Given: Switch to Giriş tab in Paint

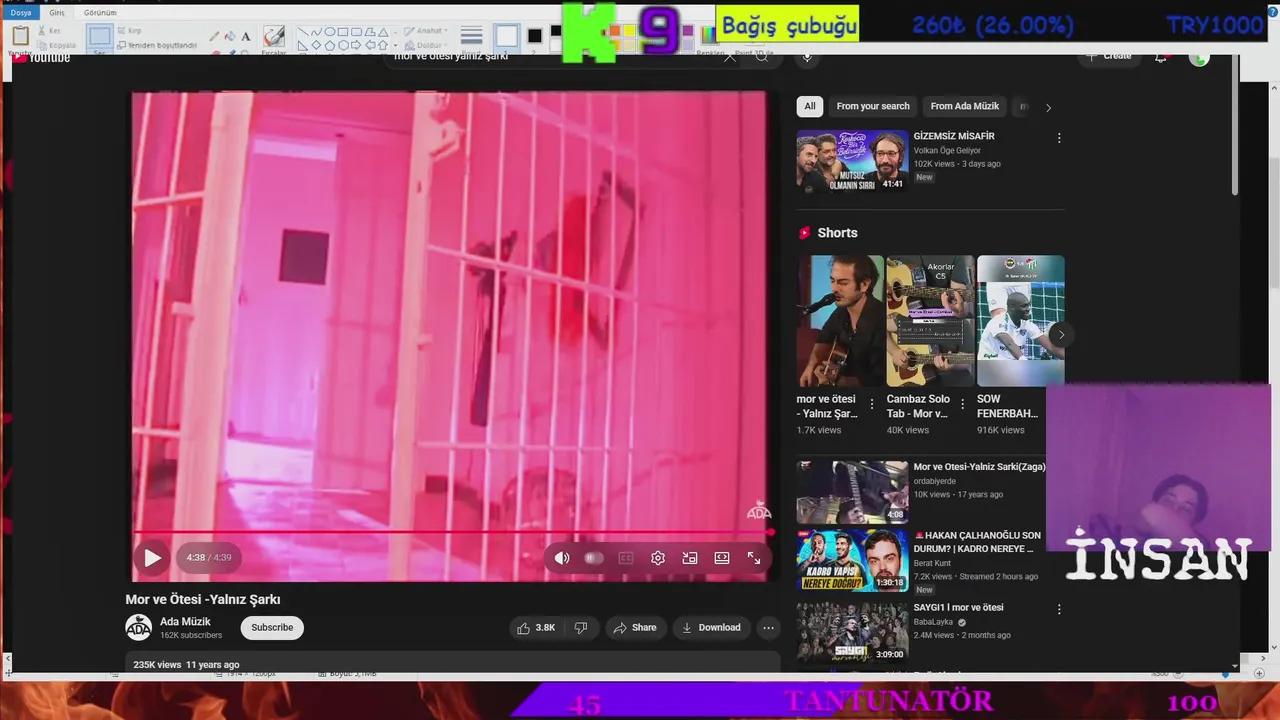Looking at the screenshot, I should (57, 12).
